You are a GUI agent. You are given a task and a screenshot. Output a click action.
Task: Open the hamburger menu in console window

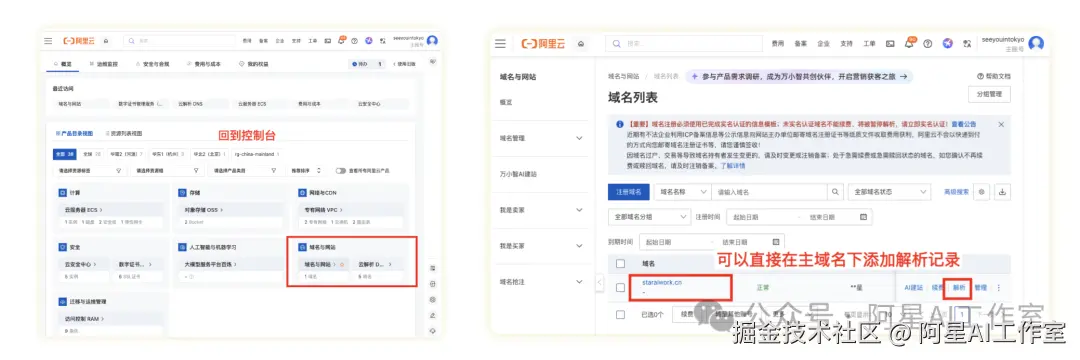(x=48, y=41)
